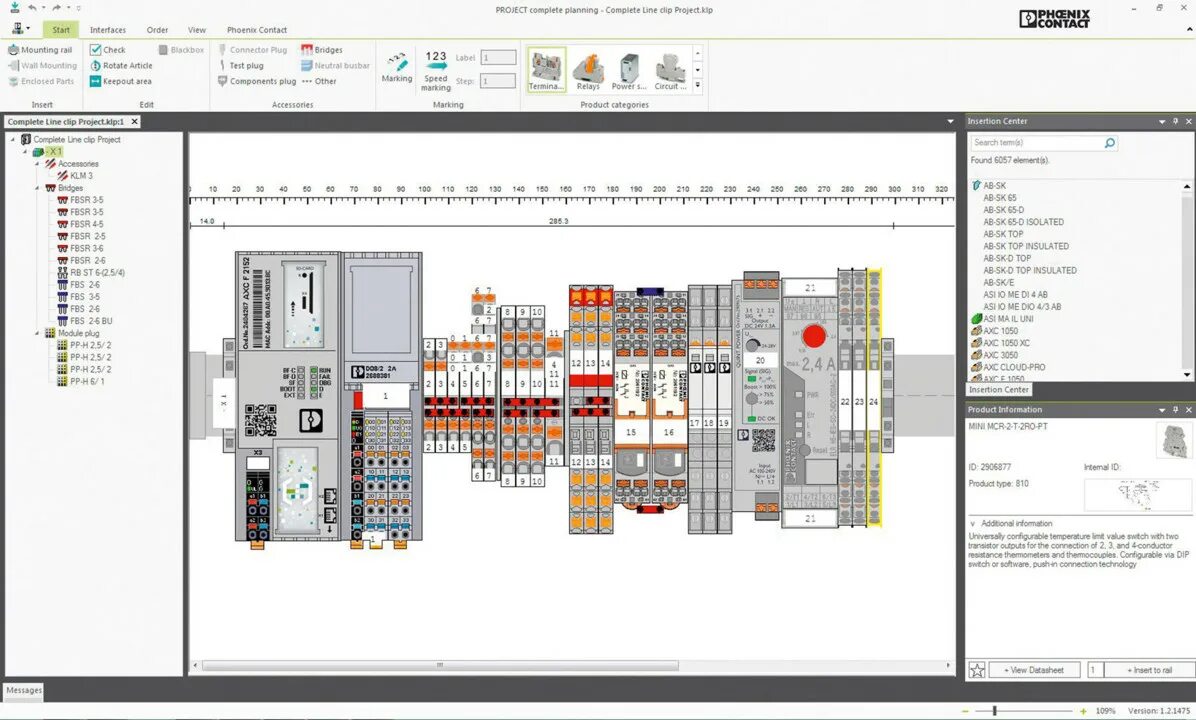
Task: Click the quantity field beside Insert to rail
Action: tap(1094, 670)
